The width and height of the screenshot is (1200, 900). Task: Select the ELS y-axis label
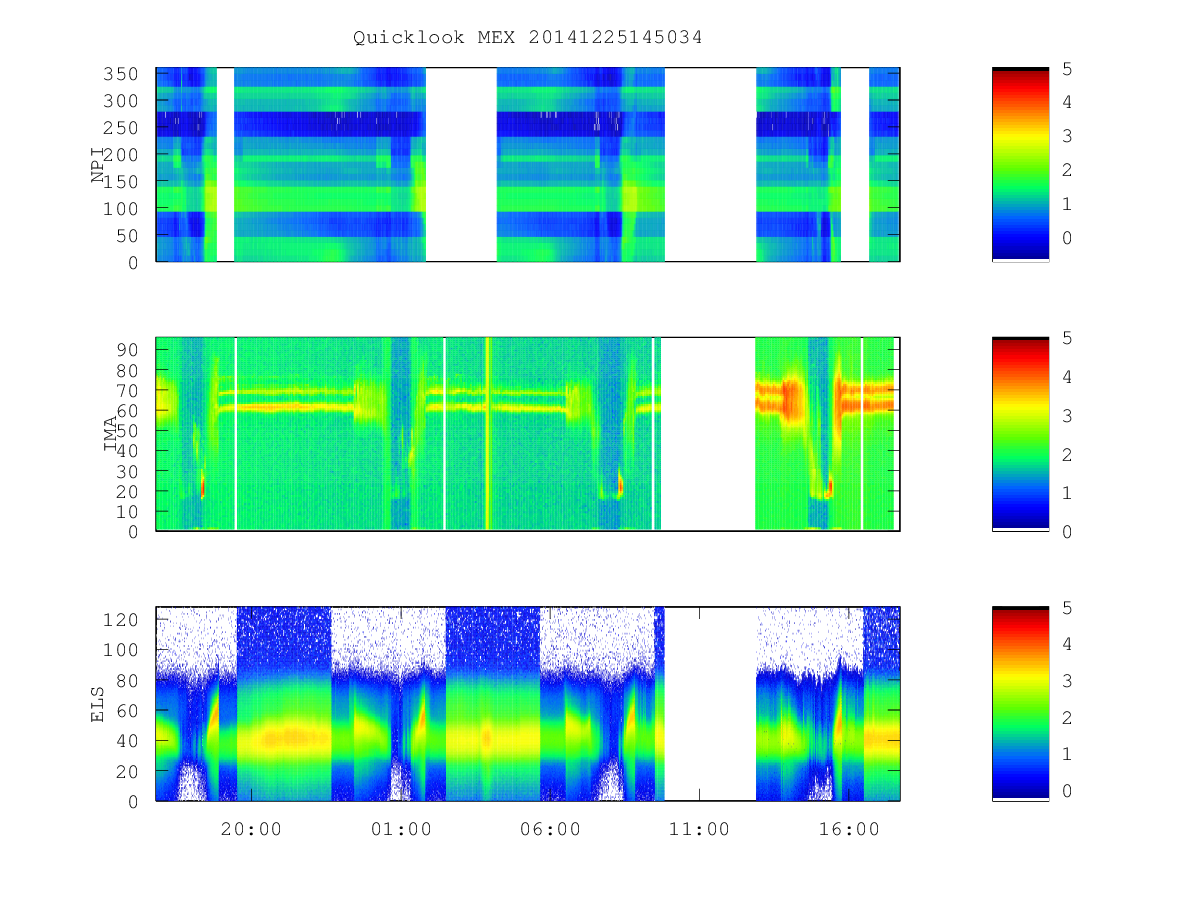(x=98, y=703)
